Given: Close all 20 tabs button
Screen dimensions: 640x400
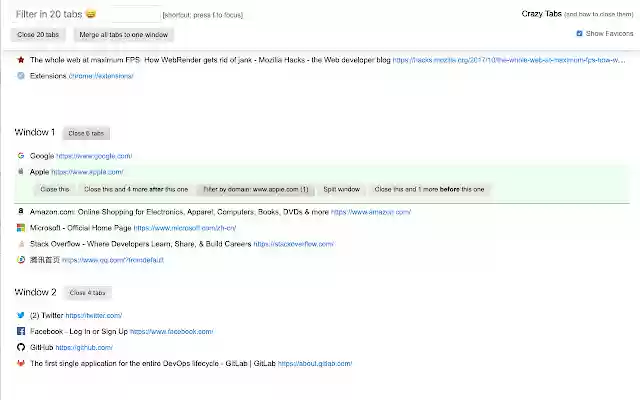Looking at the screenshot, I should [x=38, y=35].
